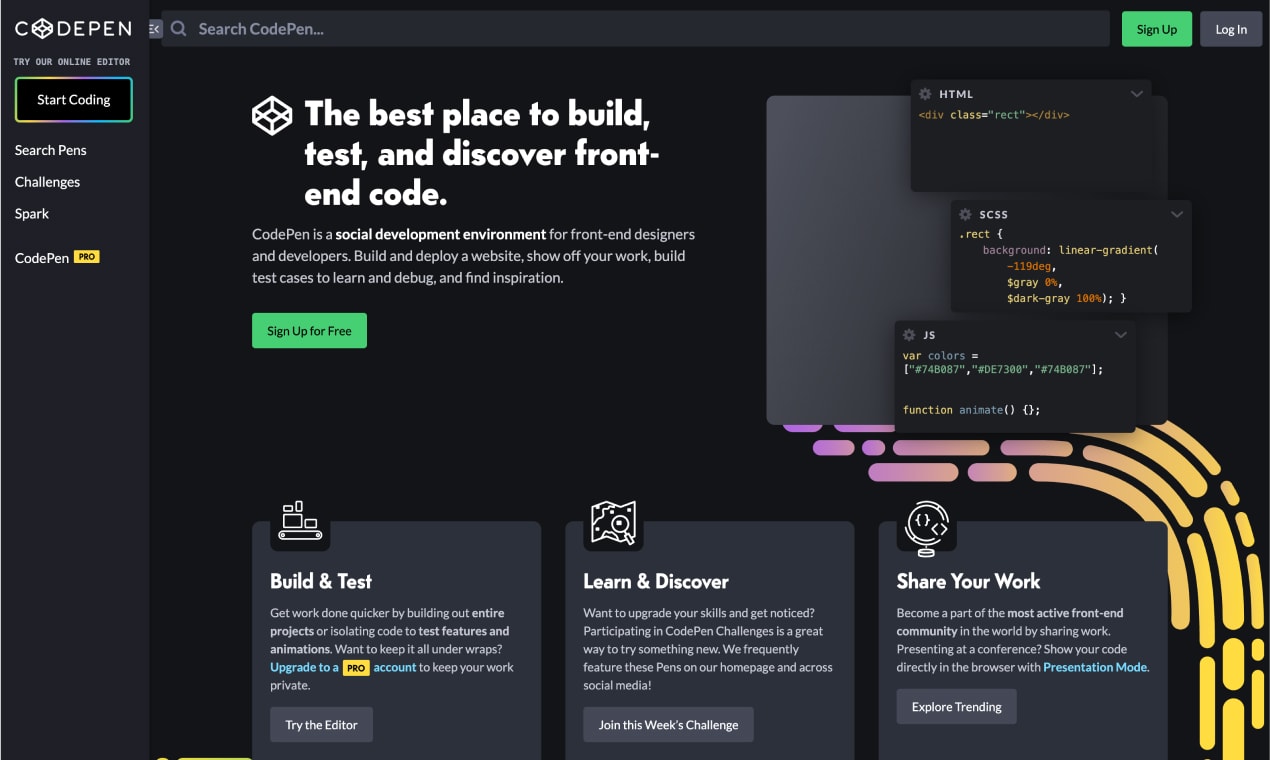Click the 'function animate() {};' code line

click(x=971, y=410)
